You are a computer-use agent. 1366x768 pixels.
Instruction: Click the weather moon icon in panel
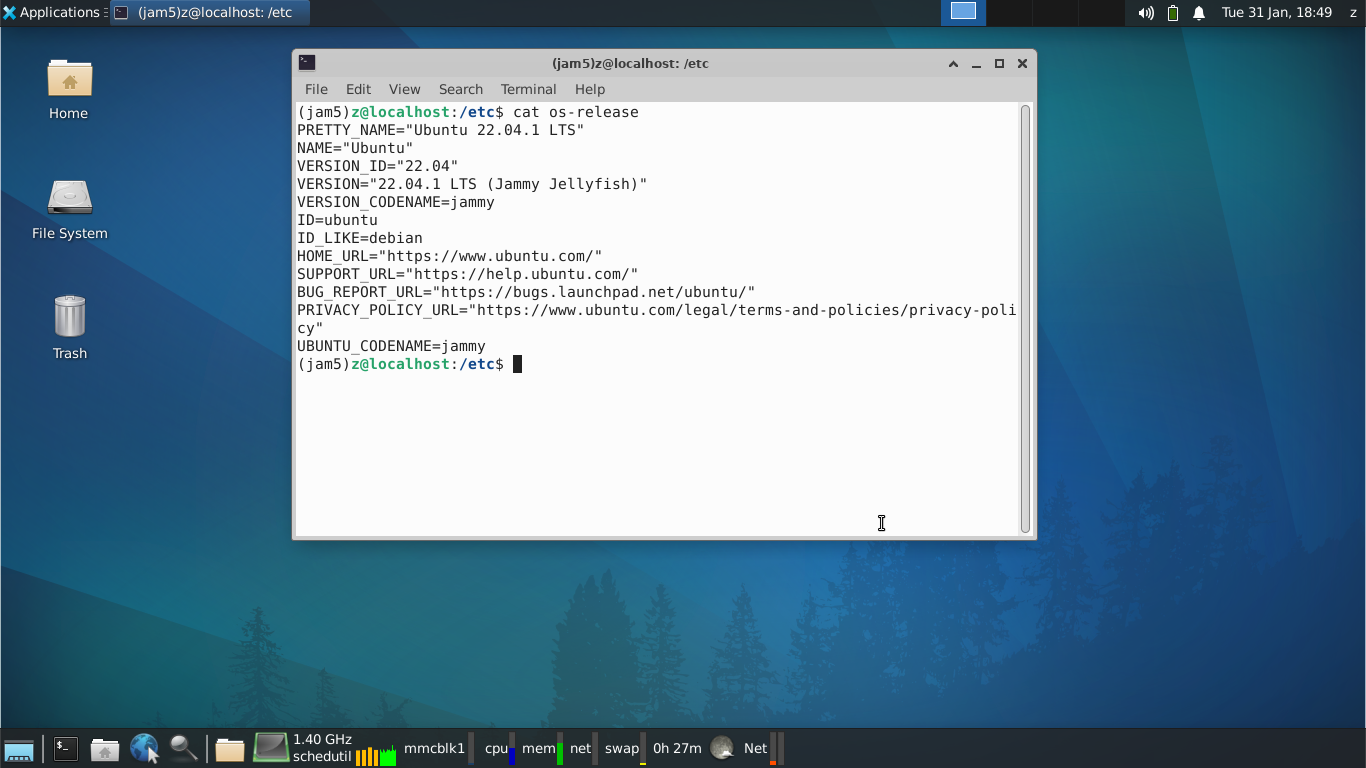[x=722, y=748]
